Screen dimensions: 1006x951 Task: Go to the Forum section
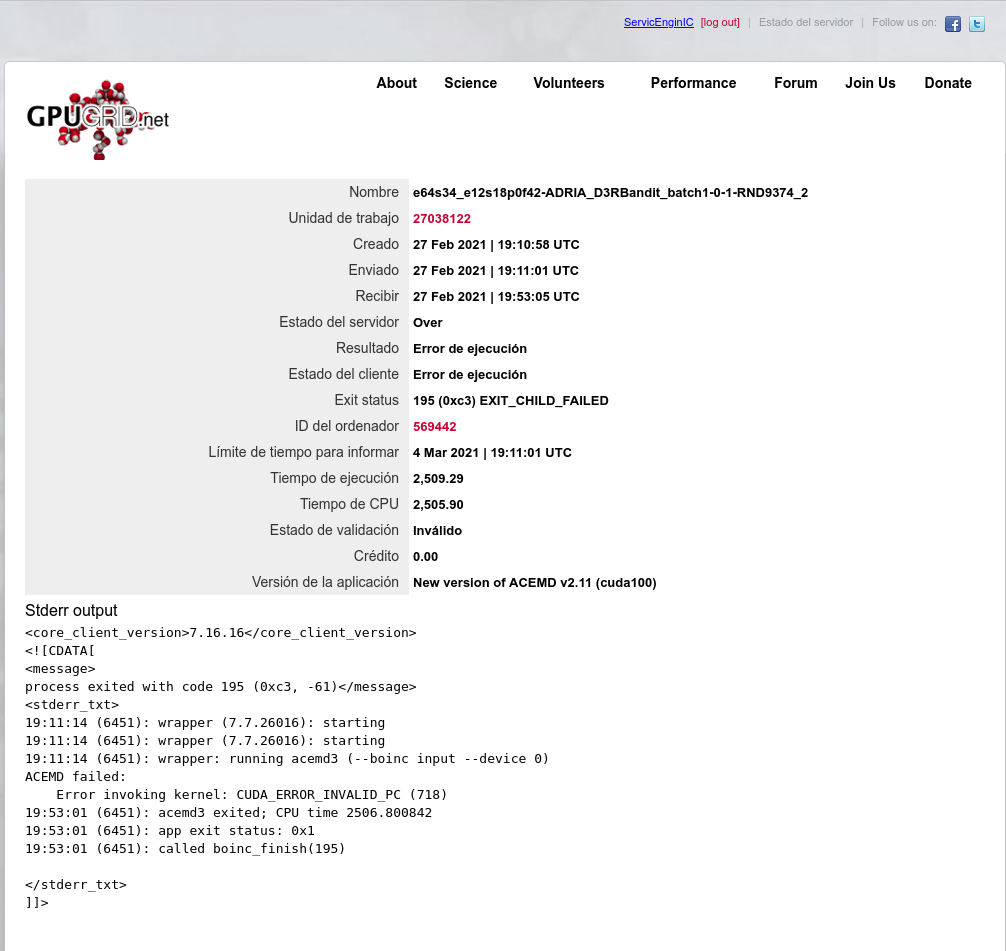[x=795, y=83]
